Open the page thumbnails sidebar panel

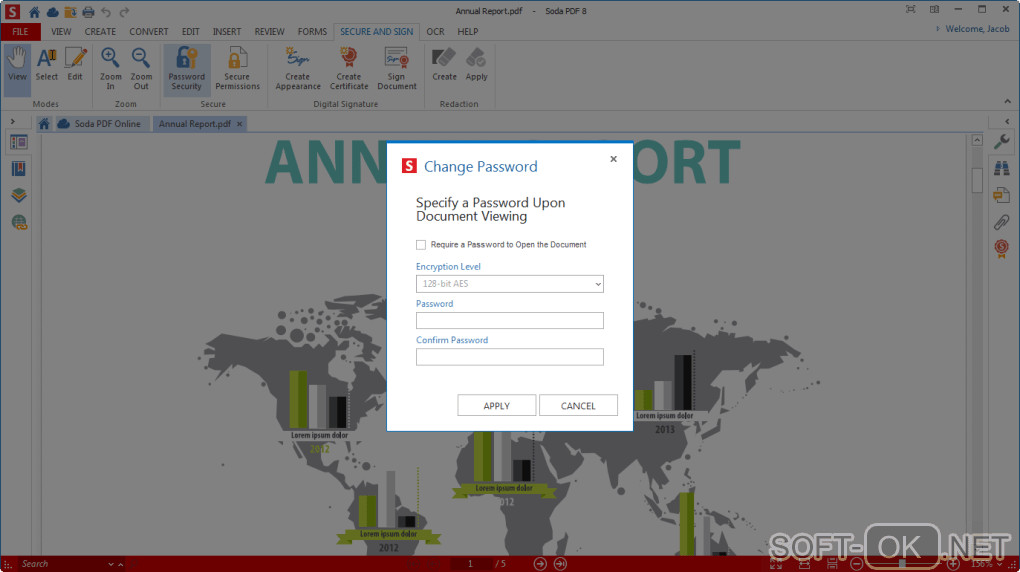pos(19,142)
